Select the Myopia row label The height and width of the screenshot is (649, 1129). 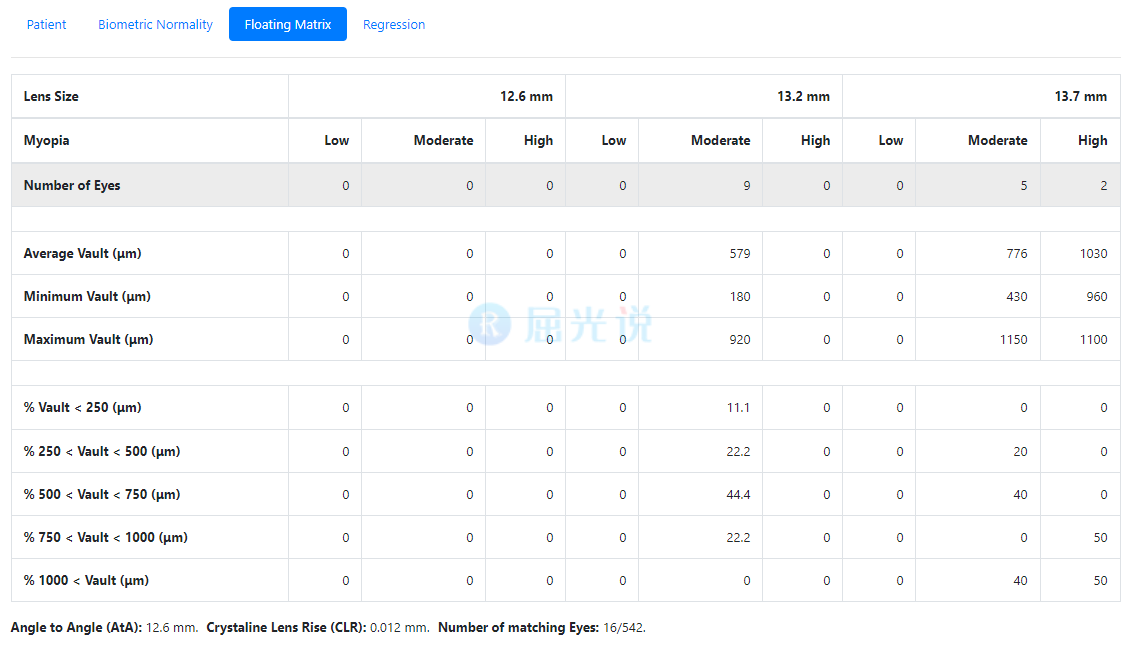tap(47, 141)
